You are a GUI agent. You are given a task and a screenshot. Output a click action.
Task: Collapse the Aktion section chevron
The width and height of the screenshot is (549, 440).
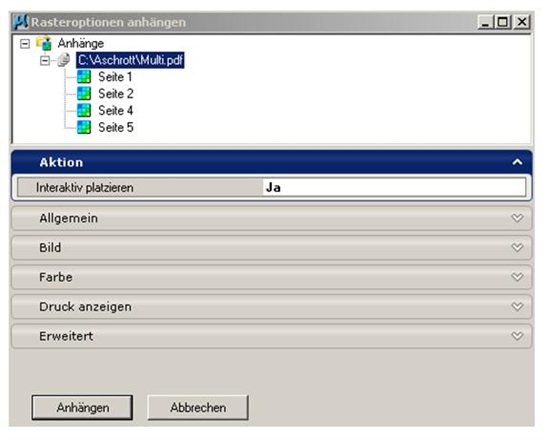click(517, 162)
